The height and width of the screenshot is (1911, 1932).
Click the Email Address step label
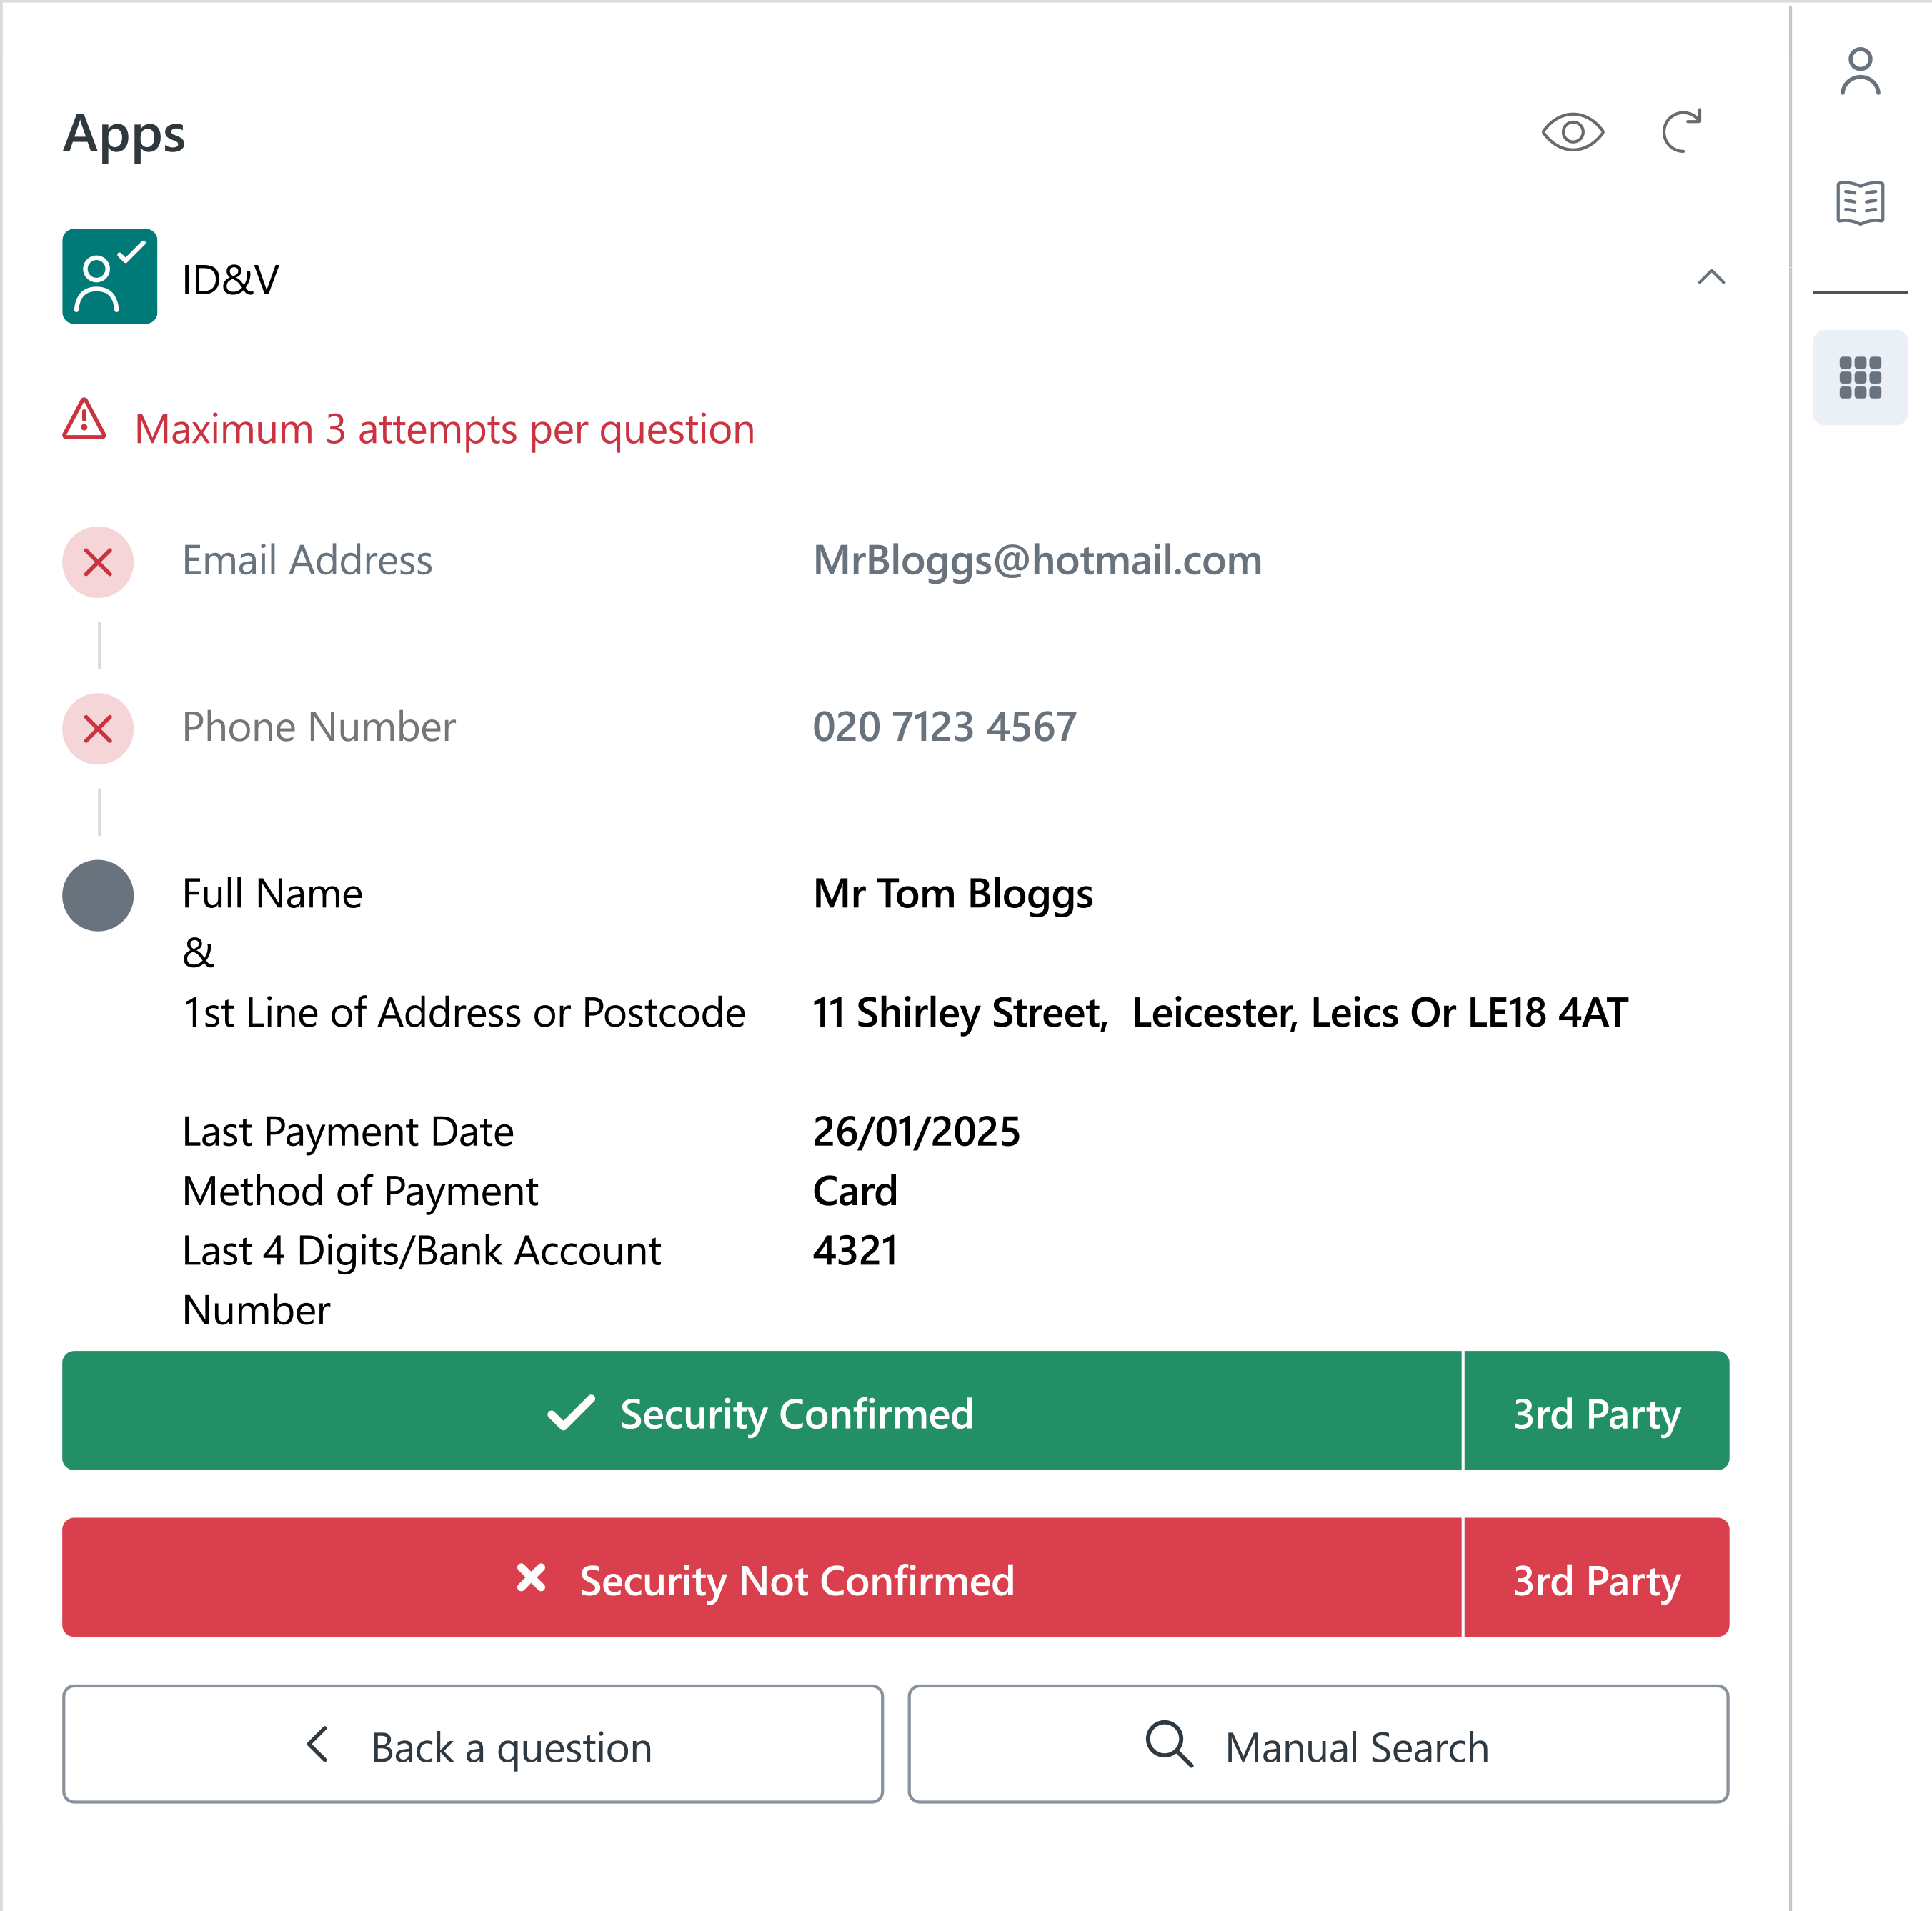pyautogui.click(x=307, y=560)
